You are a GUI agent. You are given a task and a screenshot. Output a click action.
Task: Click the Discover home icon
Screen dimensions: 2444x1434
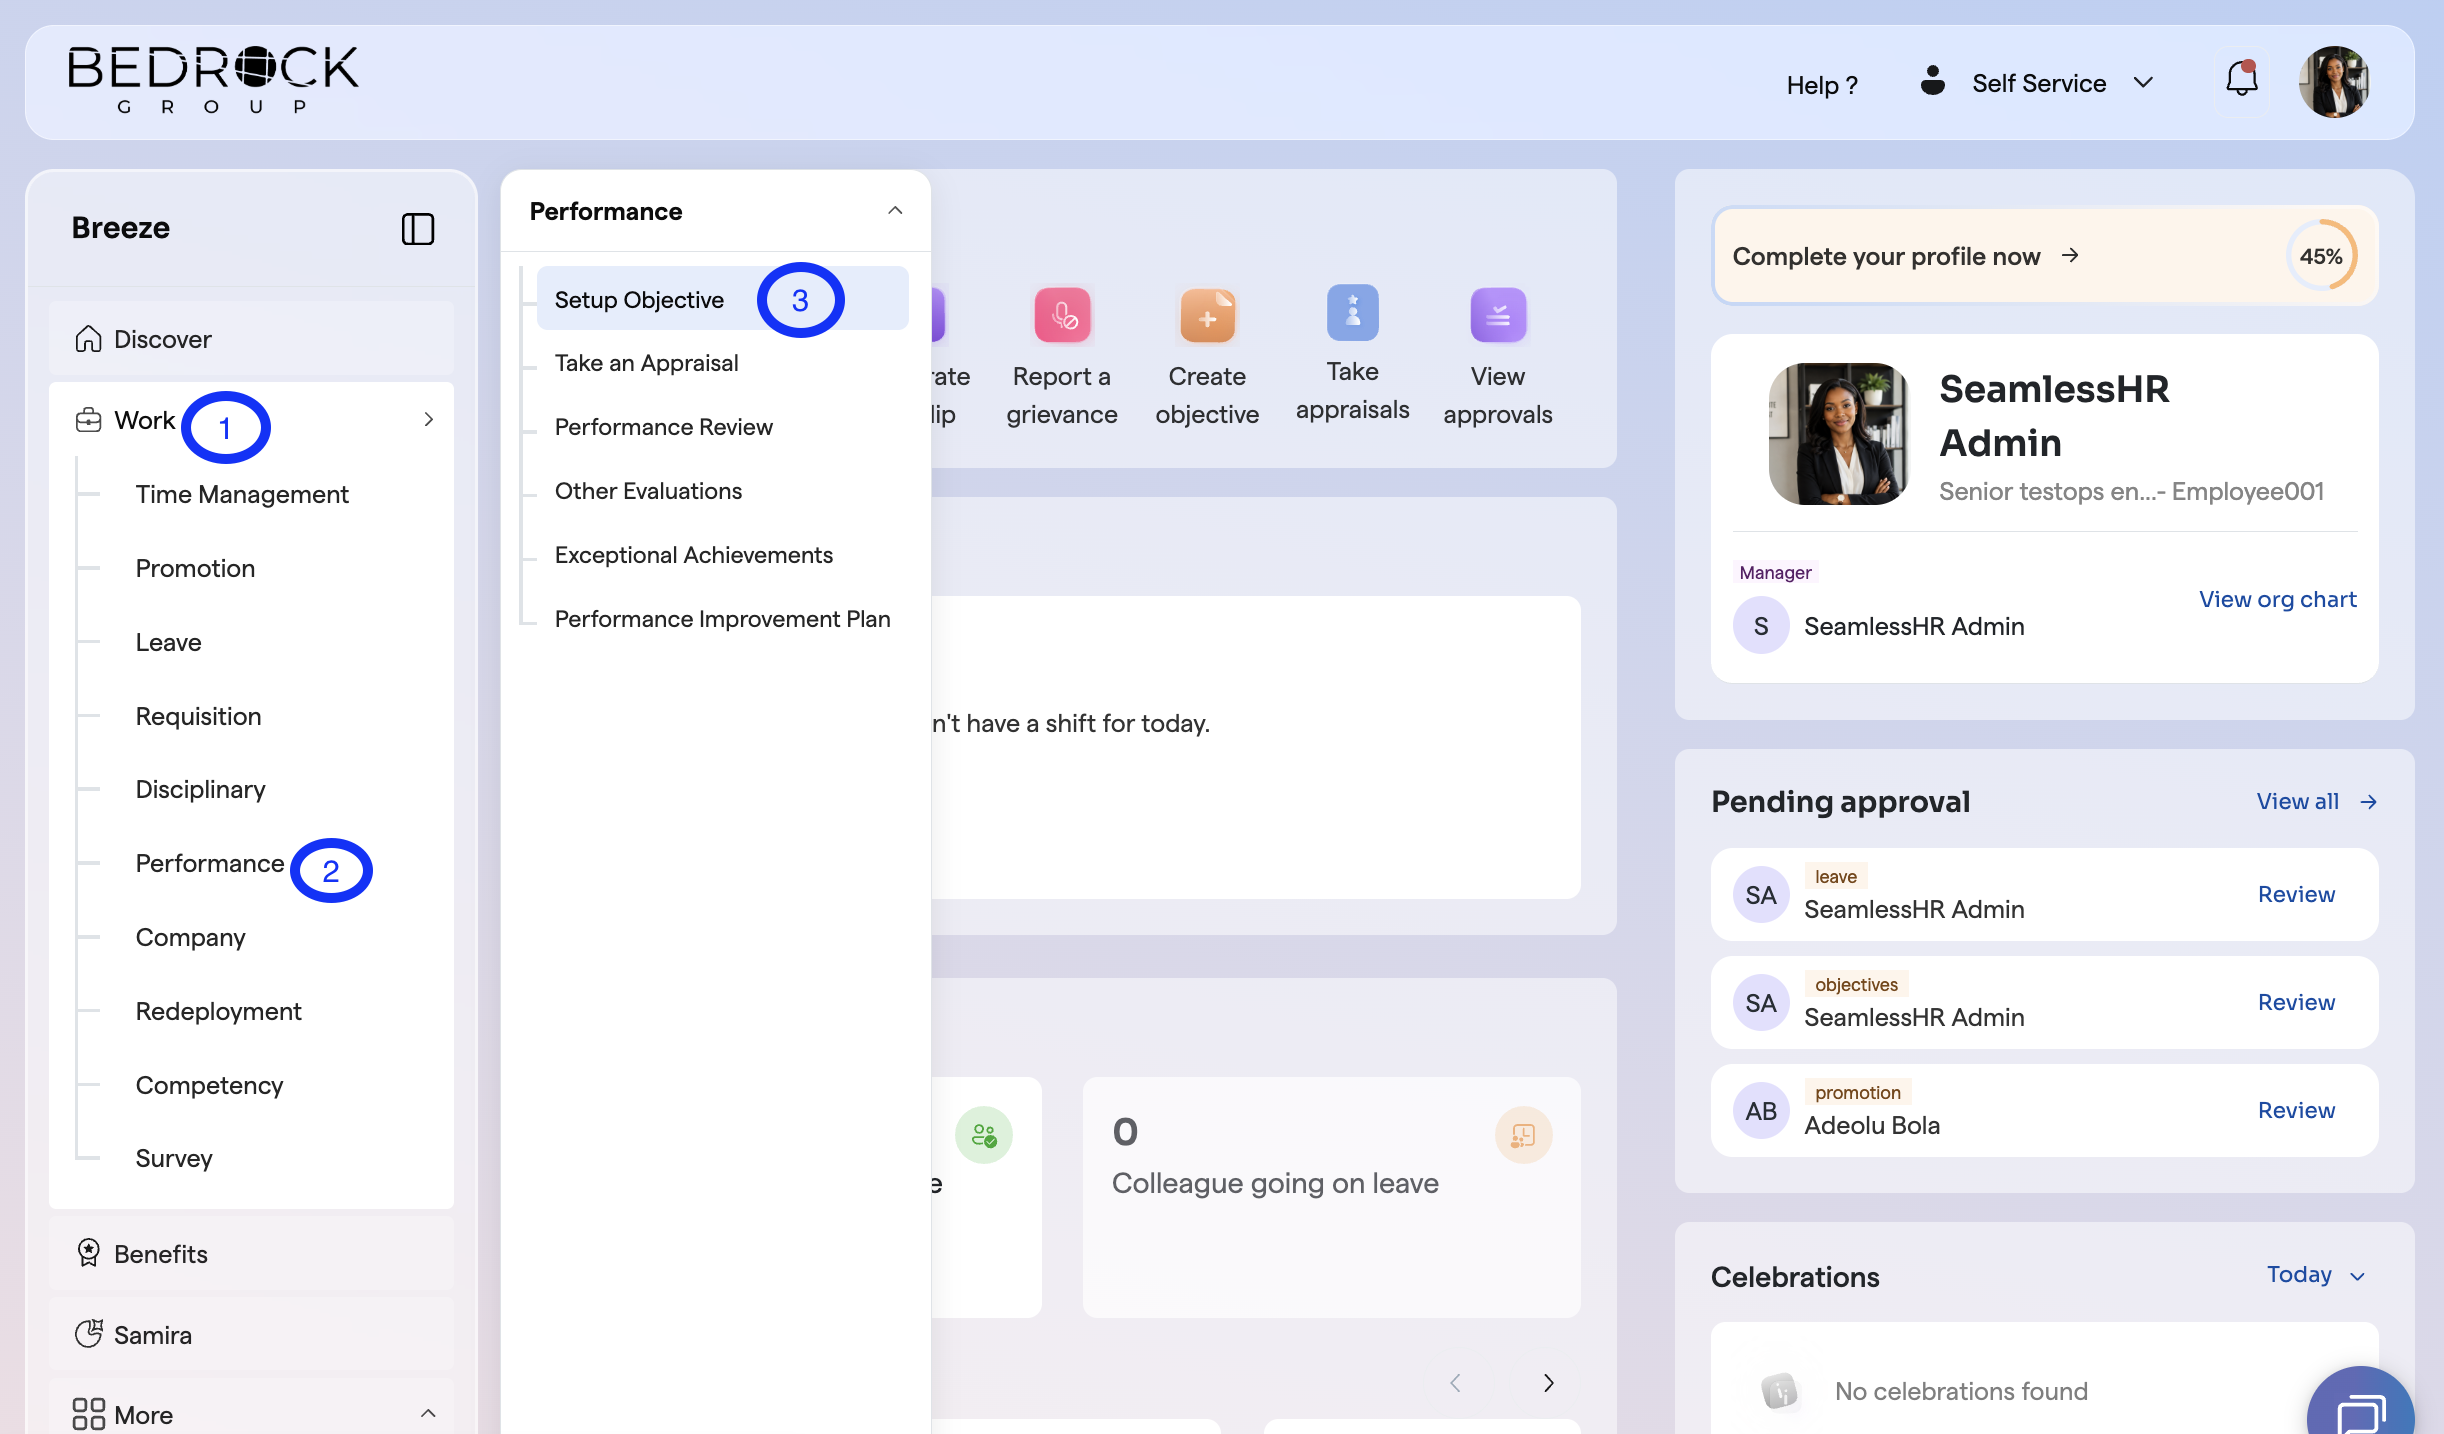pyautogui.click(x=88, y=339)
